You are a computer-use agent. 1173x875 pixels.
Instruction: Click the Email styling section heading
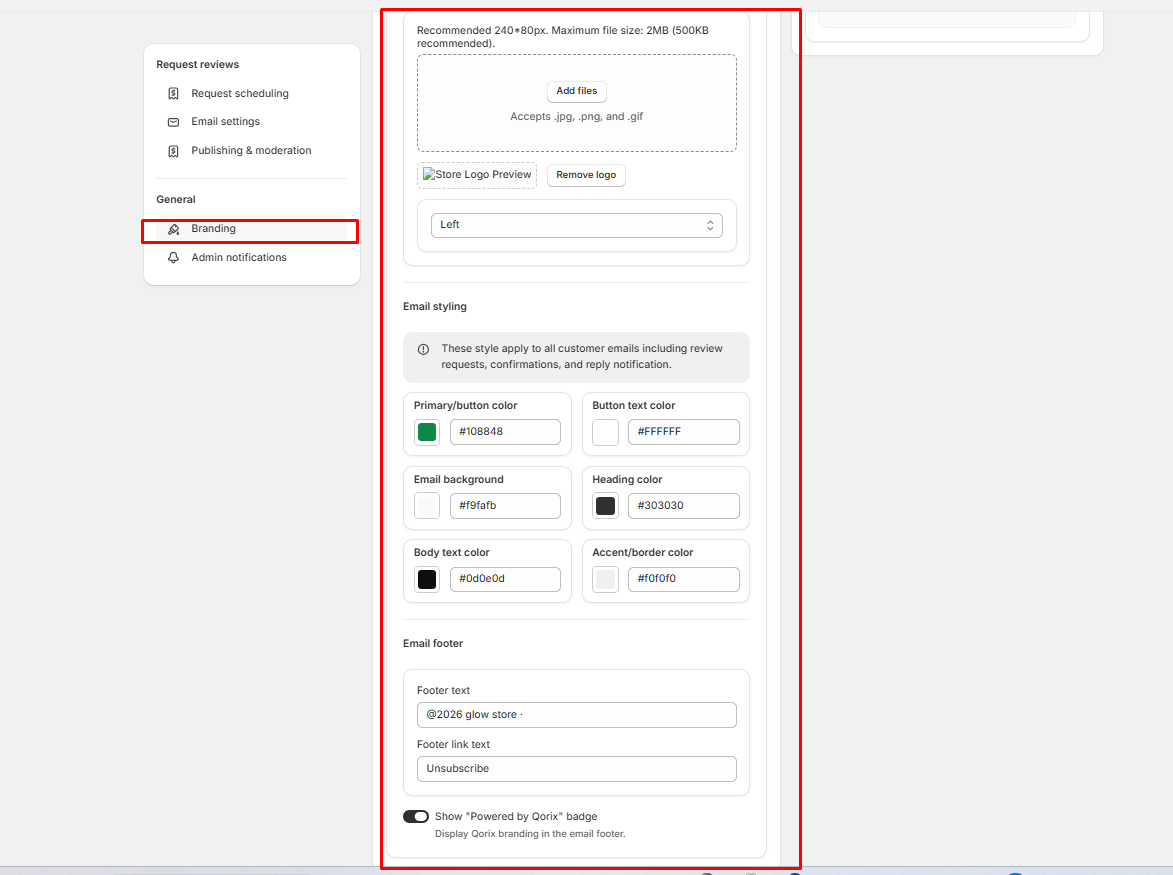pos(435,307)
